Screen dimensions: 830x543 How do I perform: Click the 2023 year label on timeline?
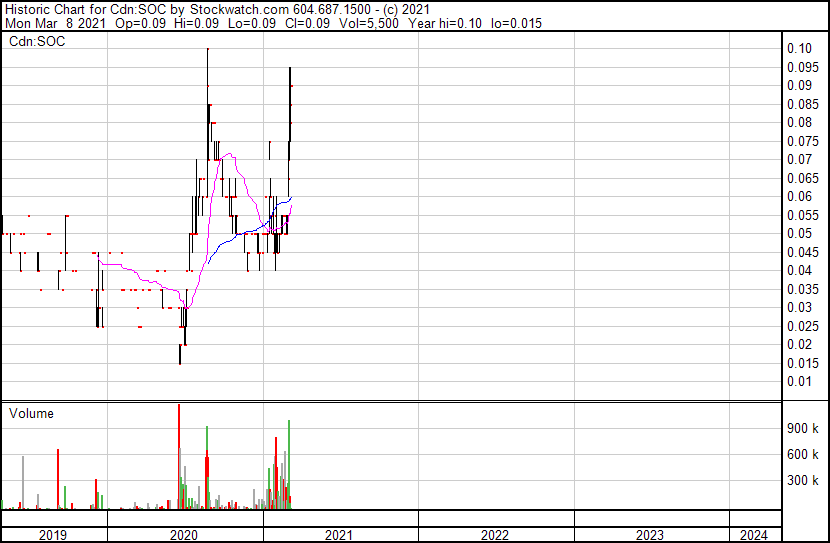point(650,535)
